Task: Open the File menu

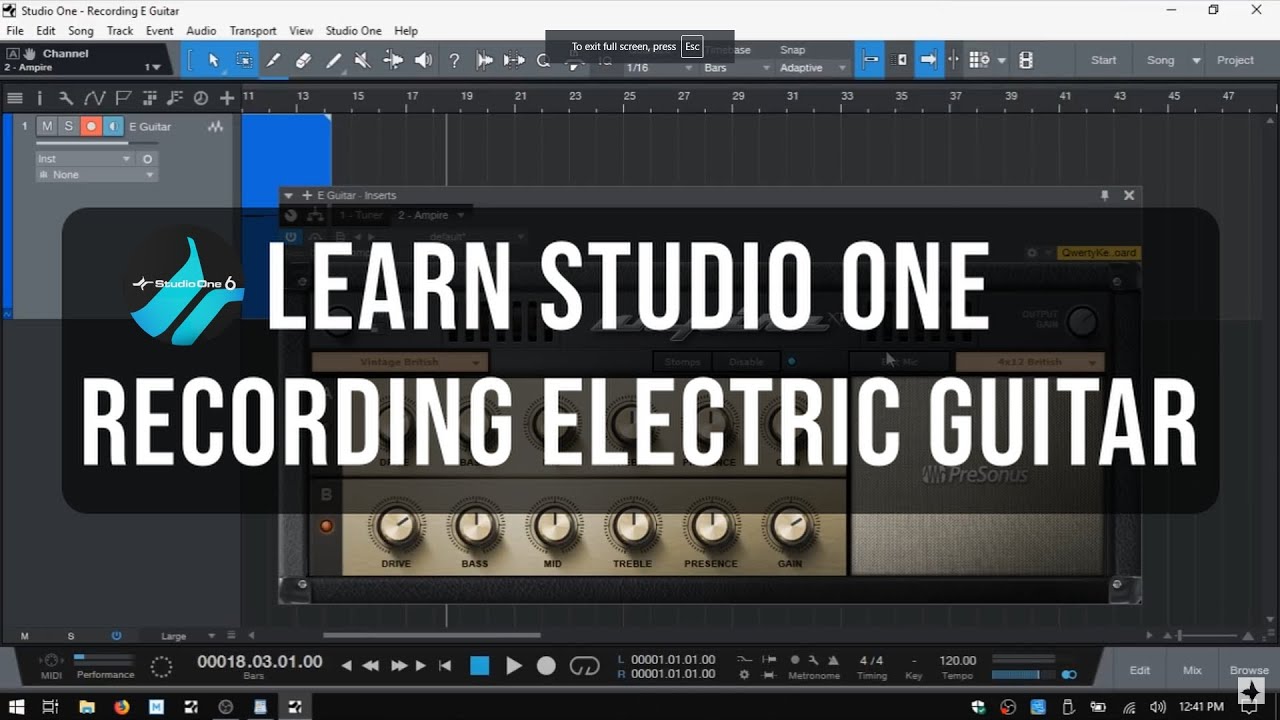Action: point(15,31)
